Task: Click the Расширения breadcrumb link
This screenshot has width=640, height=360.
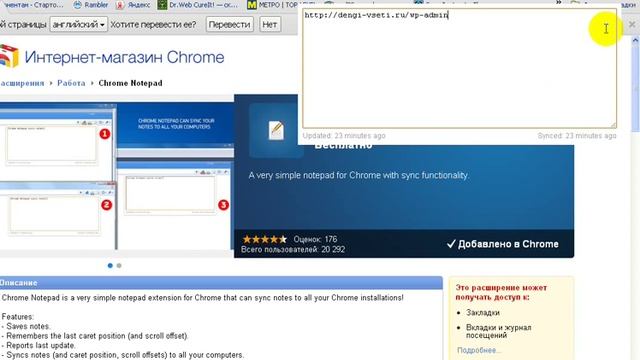Action: (22, 83)
